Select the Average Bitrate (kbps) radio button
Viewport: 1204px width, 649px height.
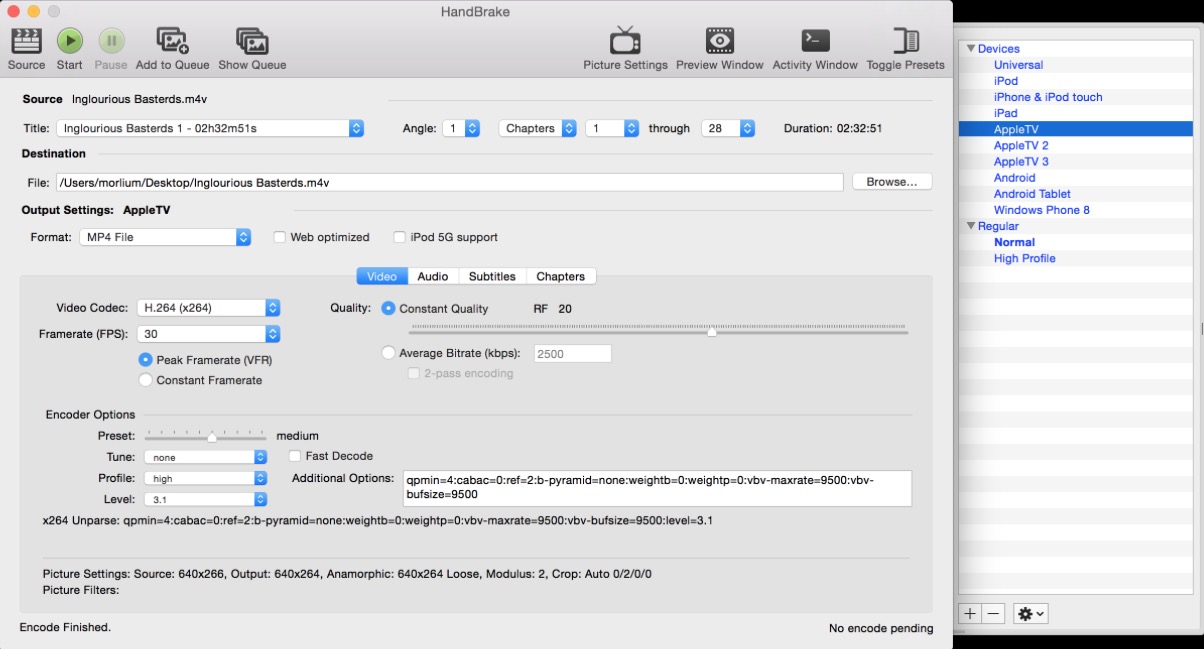(x=389, y=353)
